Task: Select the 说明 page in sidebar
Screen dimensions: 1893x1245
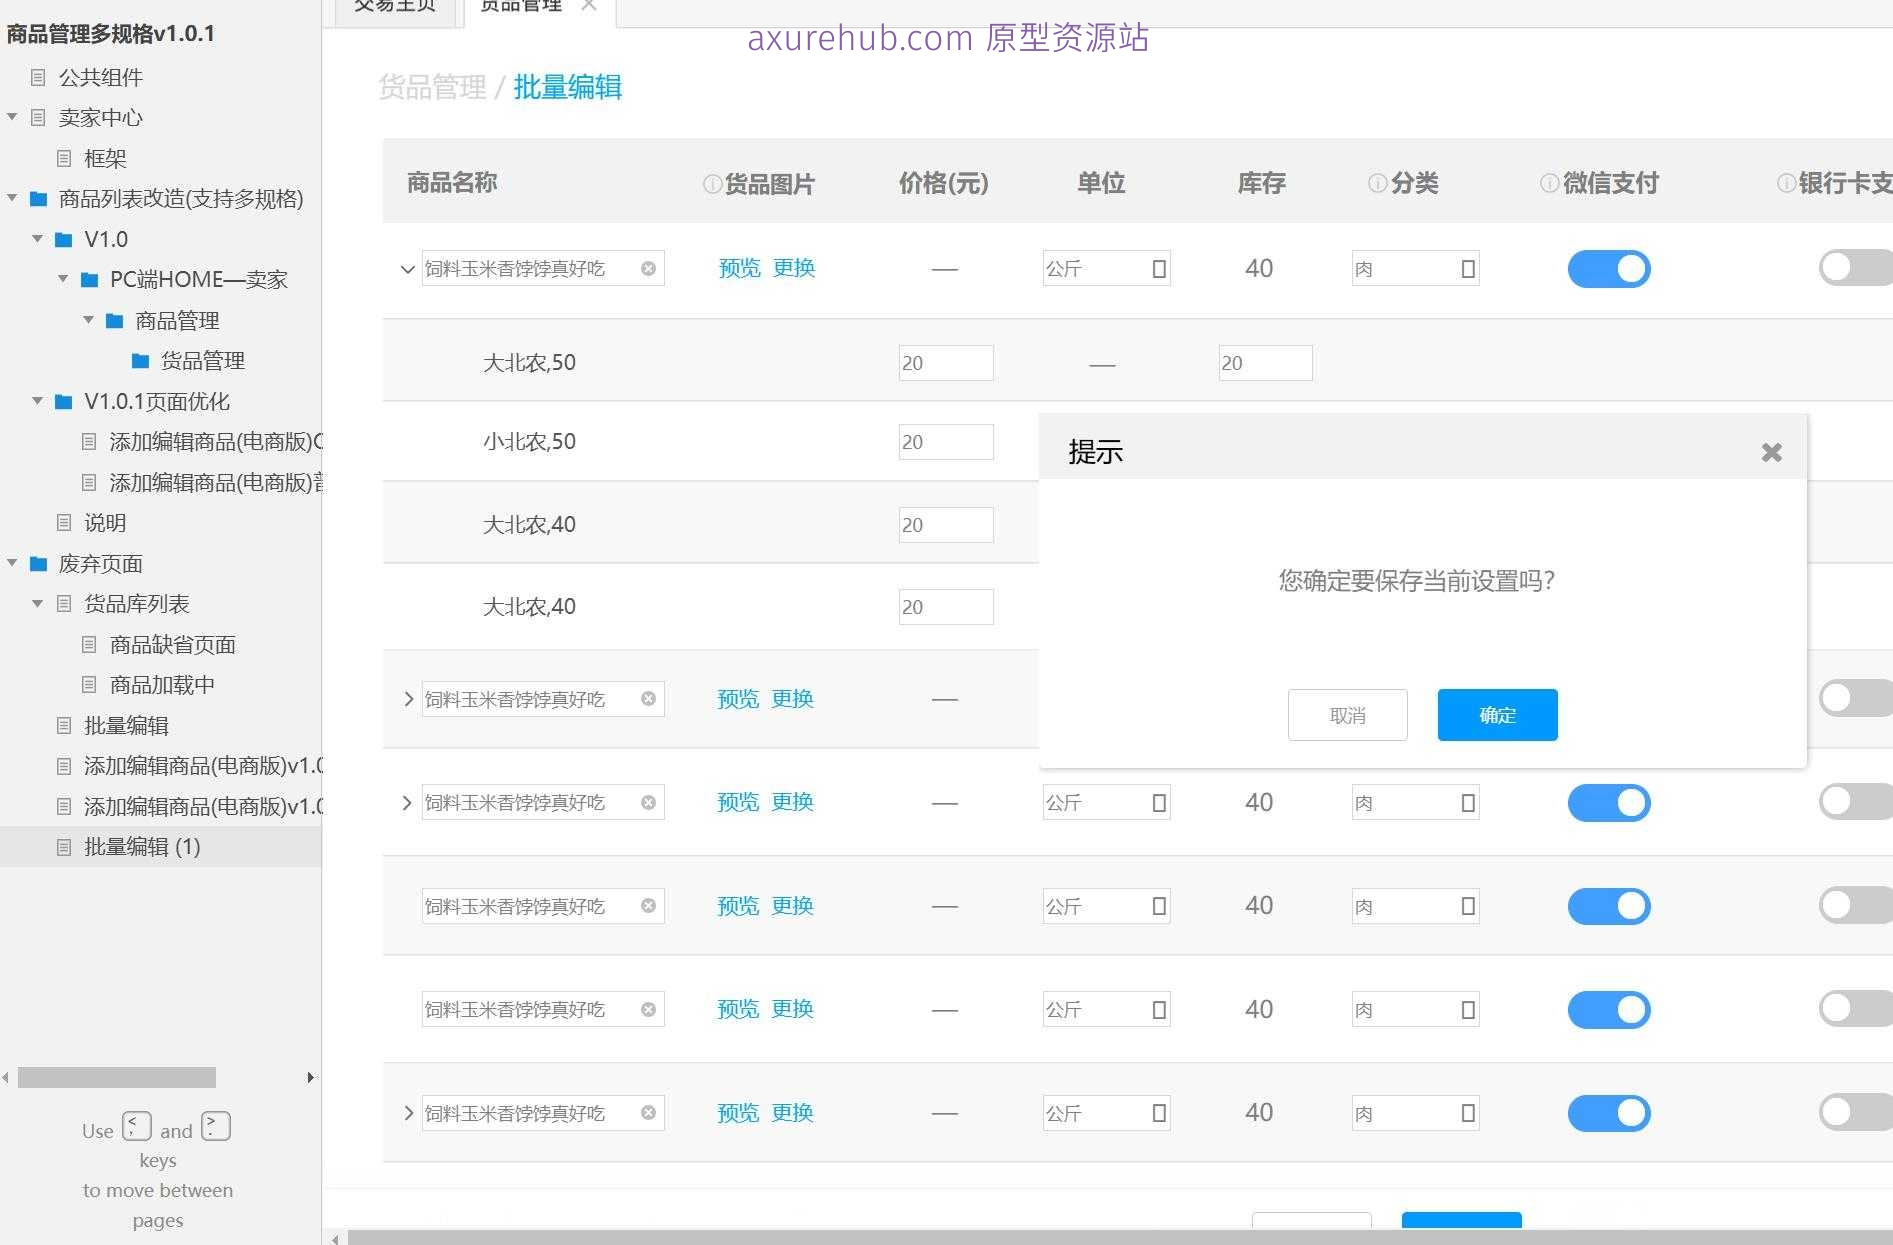Action: (105, 523)
